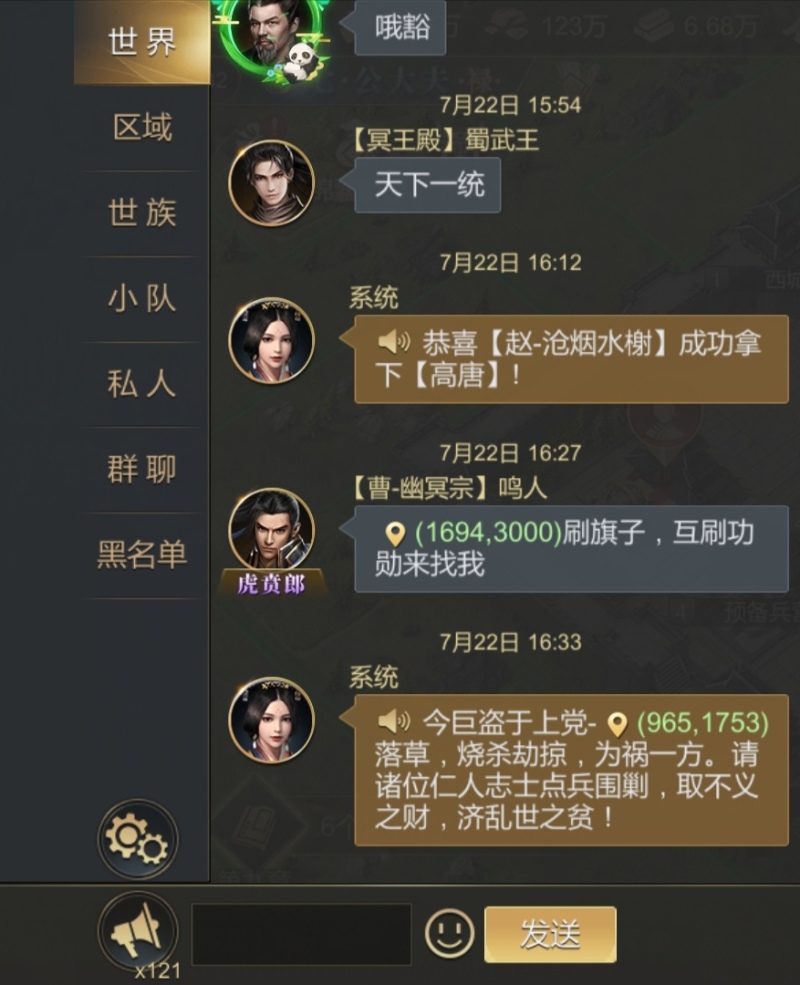Open 黑名单 blacklist tab

pyautogui.click(x=142, y=555)
